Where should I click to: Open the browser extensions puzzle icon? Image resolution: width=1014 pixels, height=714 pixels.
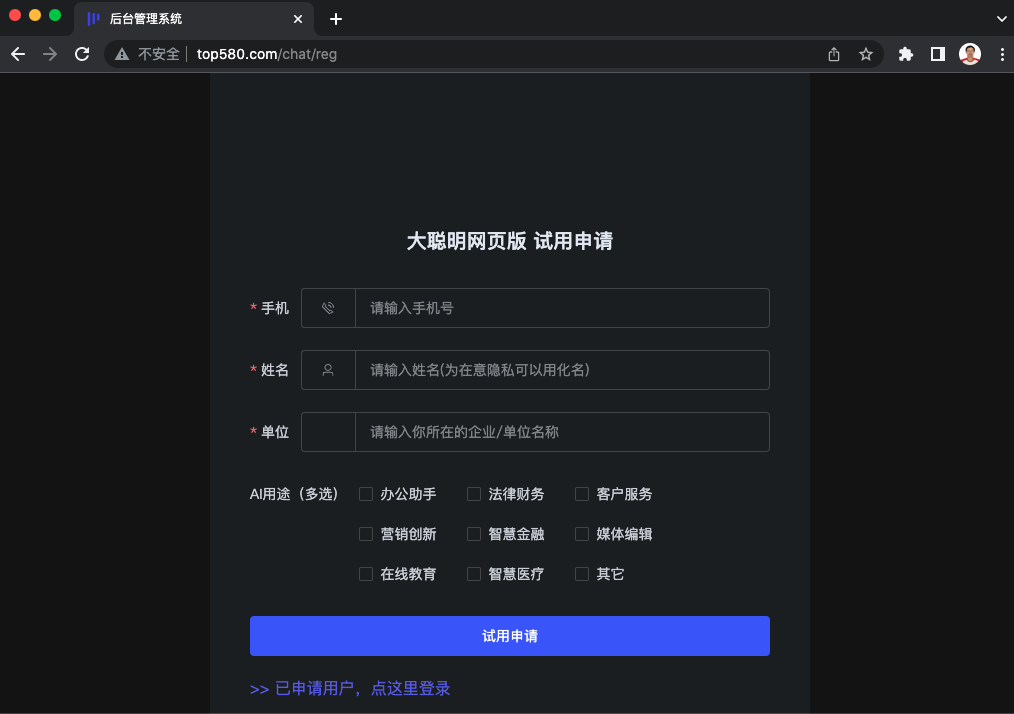906,54
